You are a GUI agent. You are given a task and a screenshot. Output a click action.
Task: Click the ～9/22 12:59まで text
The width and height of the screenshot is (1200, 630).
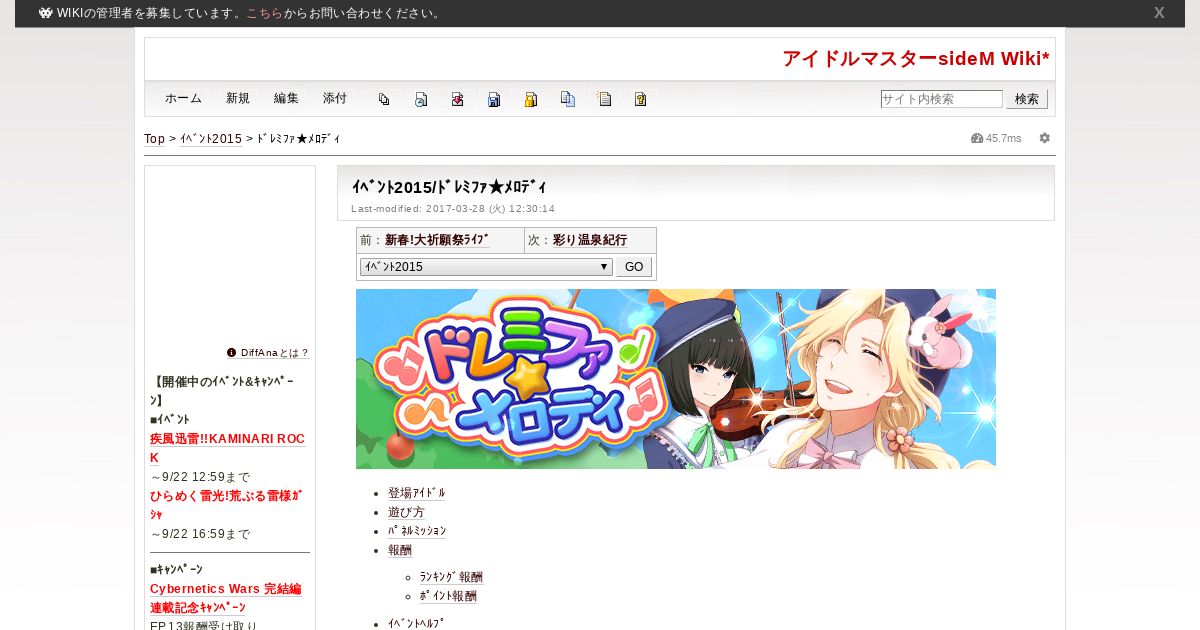click(200, 477)
